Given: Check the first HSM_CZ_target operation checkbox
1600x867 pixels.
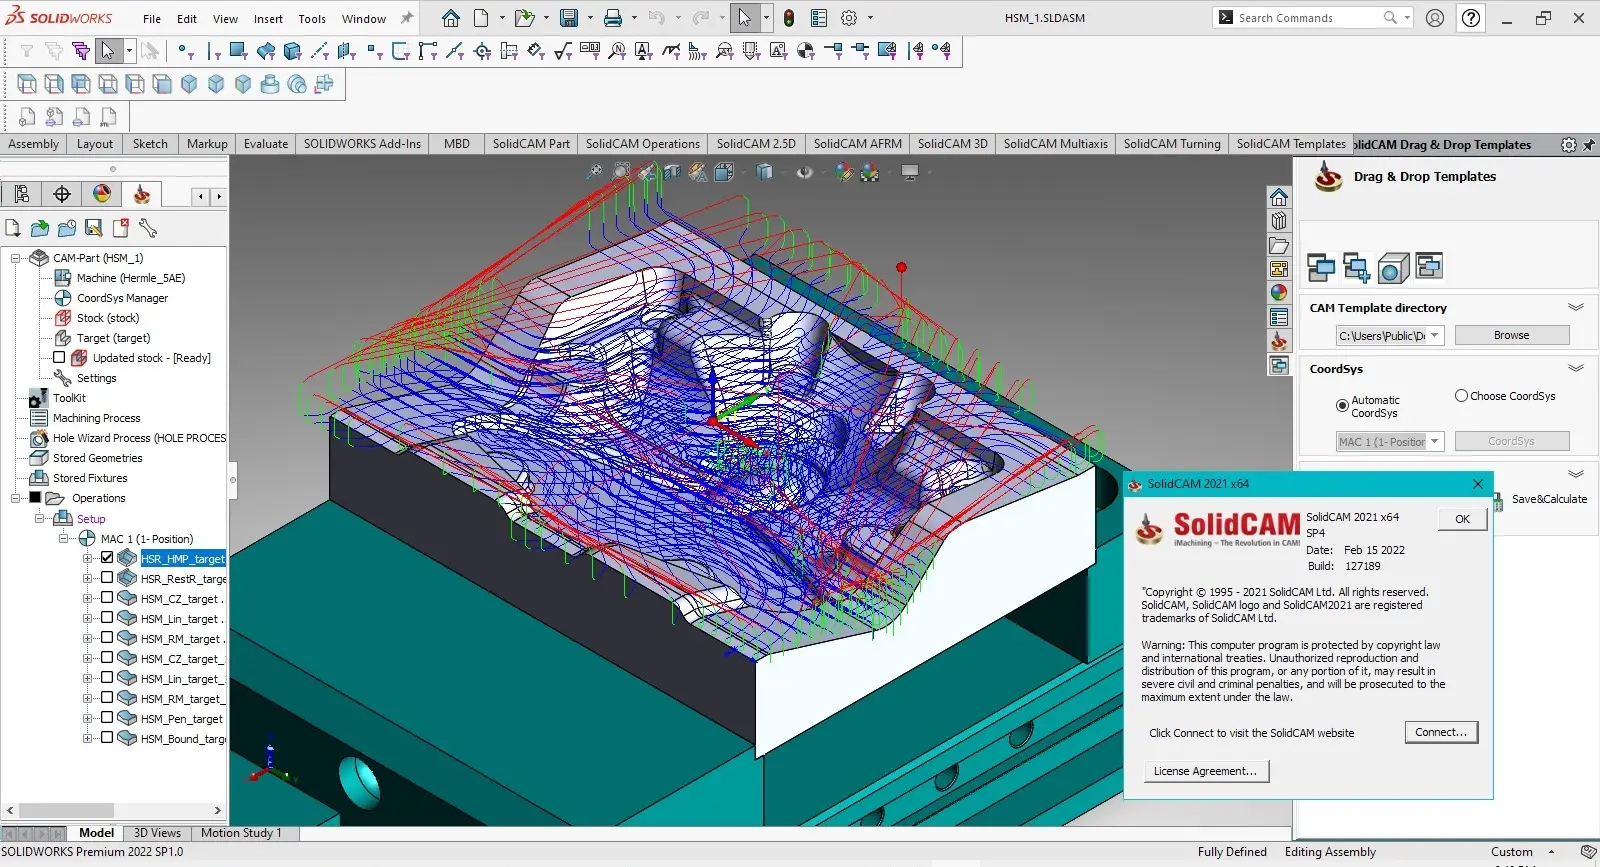Looking at the screenshot, I should coord(107,597).
